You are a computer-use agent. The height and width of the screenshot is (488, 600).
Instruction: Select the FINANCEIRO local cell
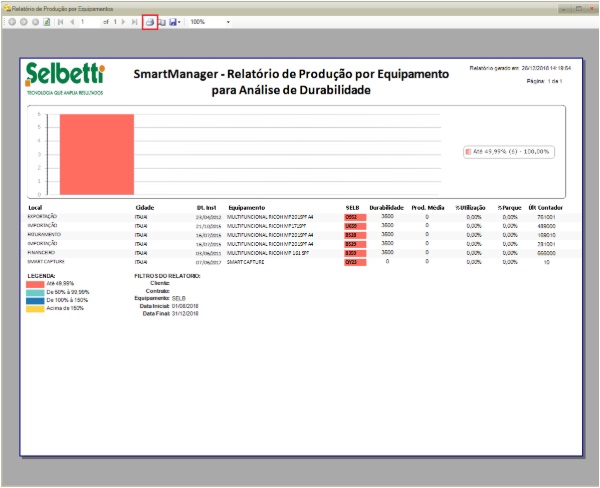41,253
